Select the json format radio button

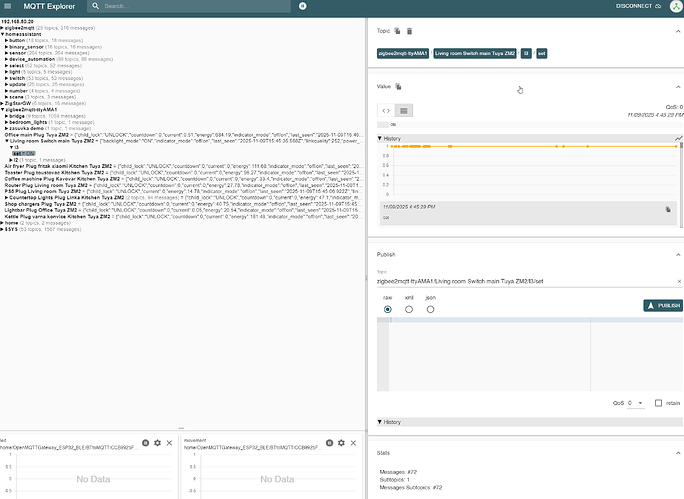pyautogui.click(x=430, y=309)
